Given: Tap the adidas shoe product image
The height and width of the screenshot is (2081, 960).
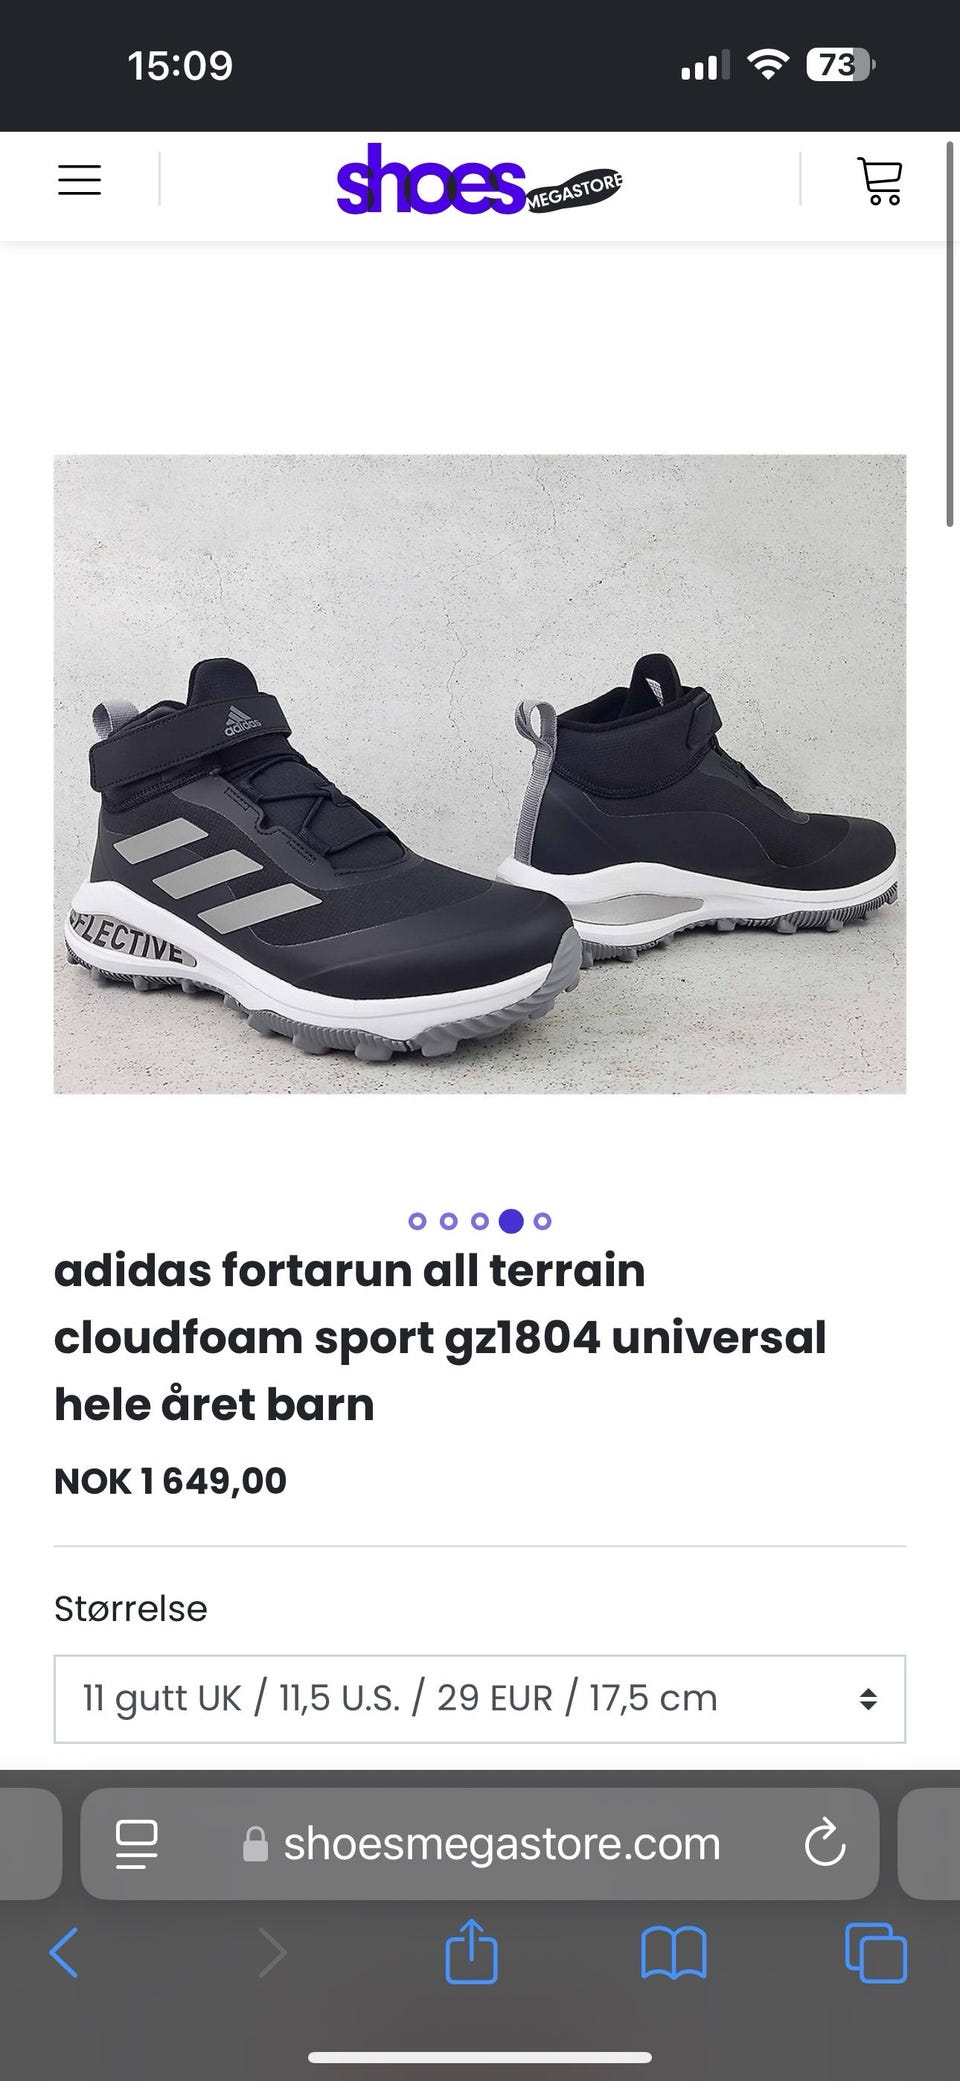Looking at the screenshot, I should 480,774.
